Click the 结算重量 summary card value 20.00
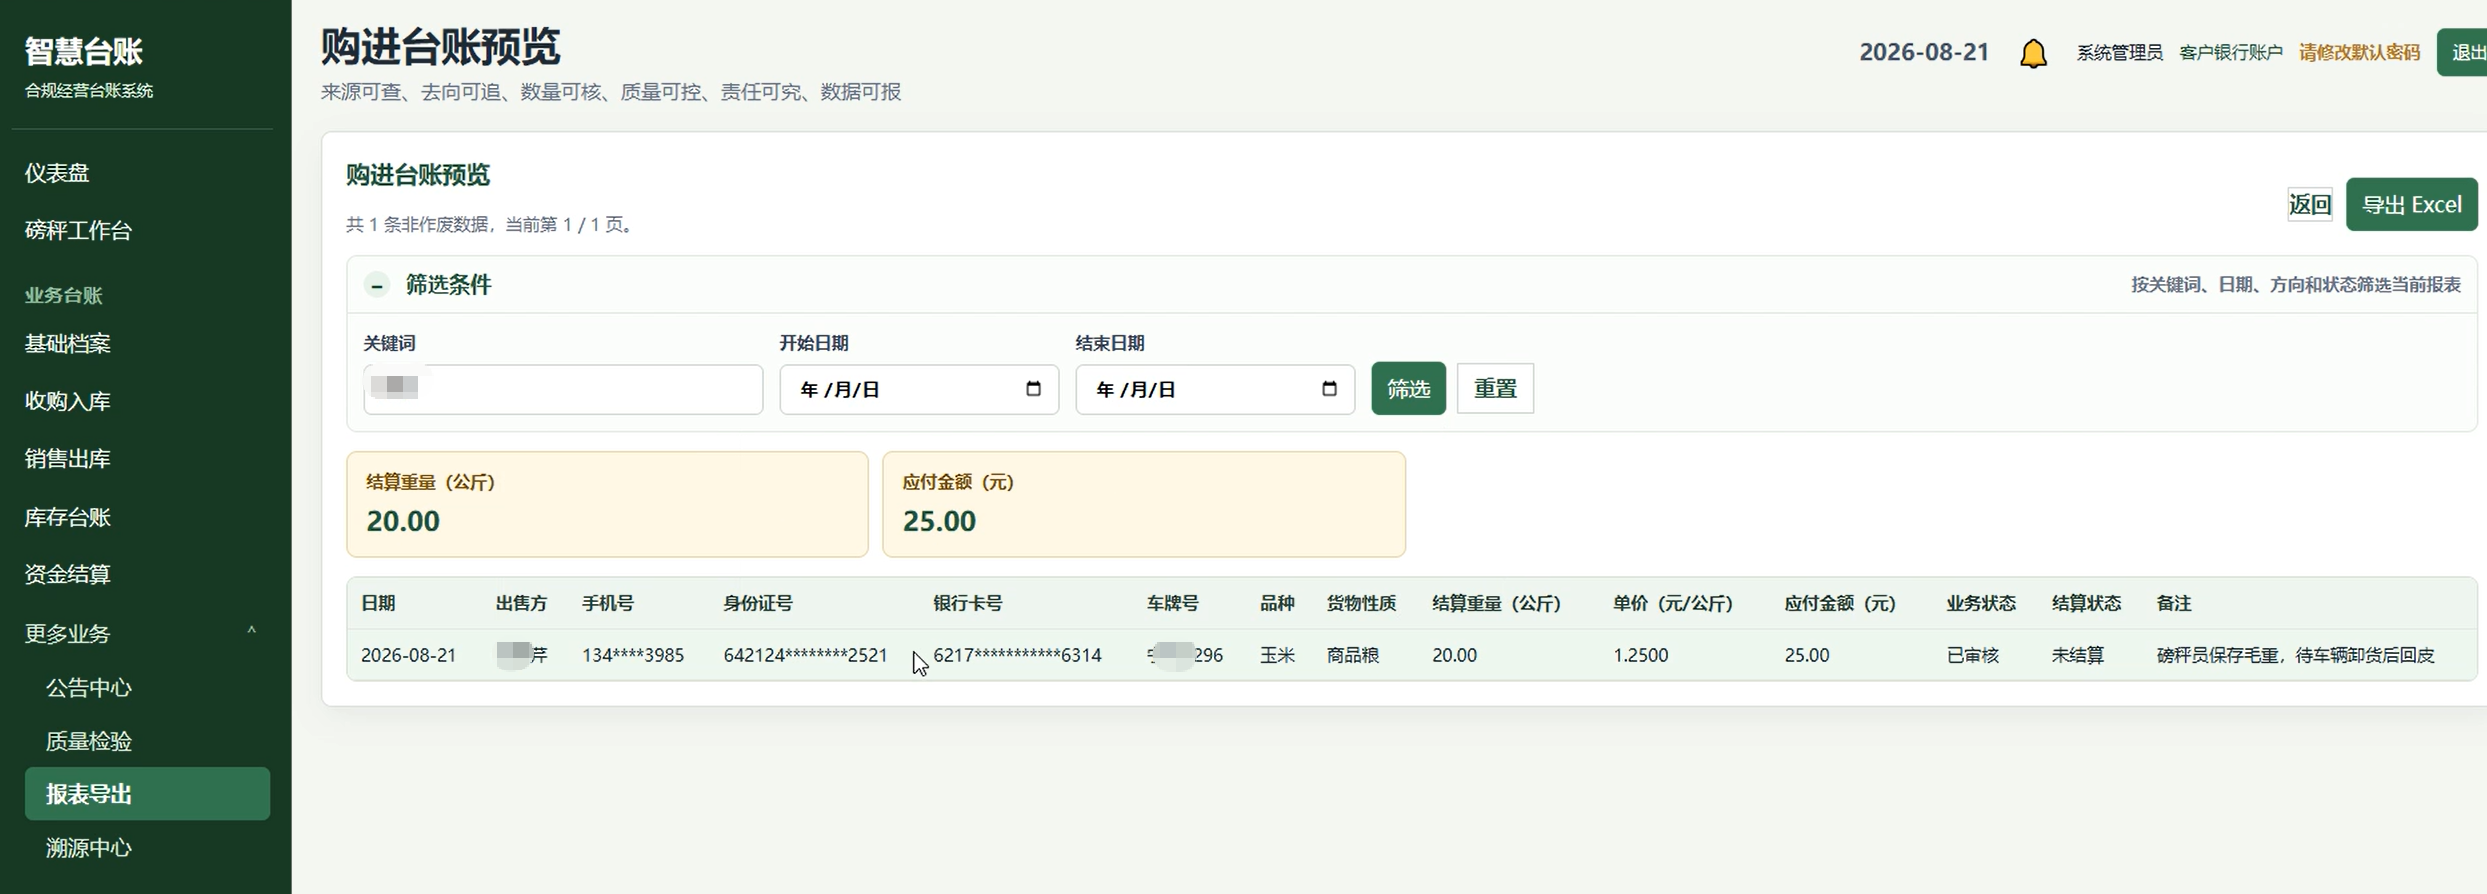This screenshot has height=894, width=2487. pos(403,521)
